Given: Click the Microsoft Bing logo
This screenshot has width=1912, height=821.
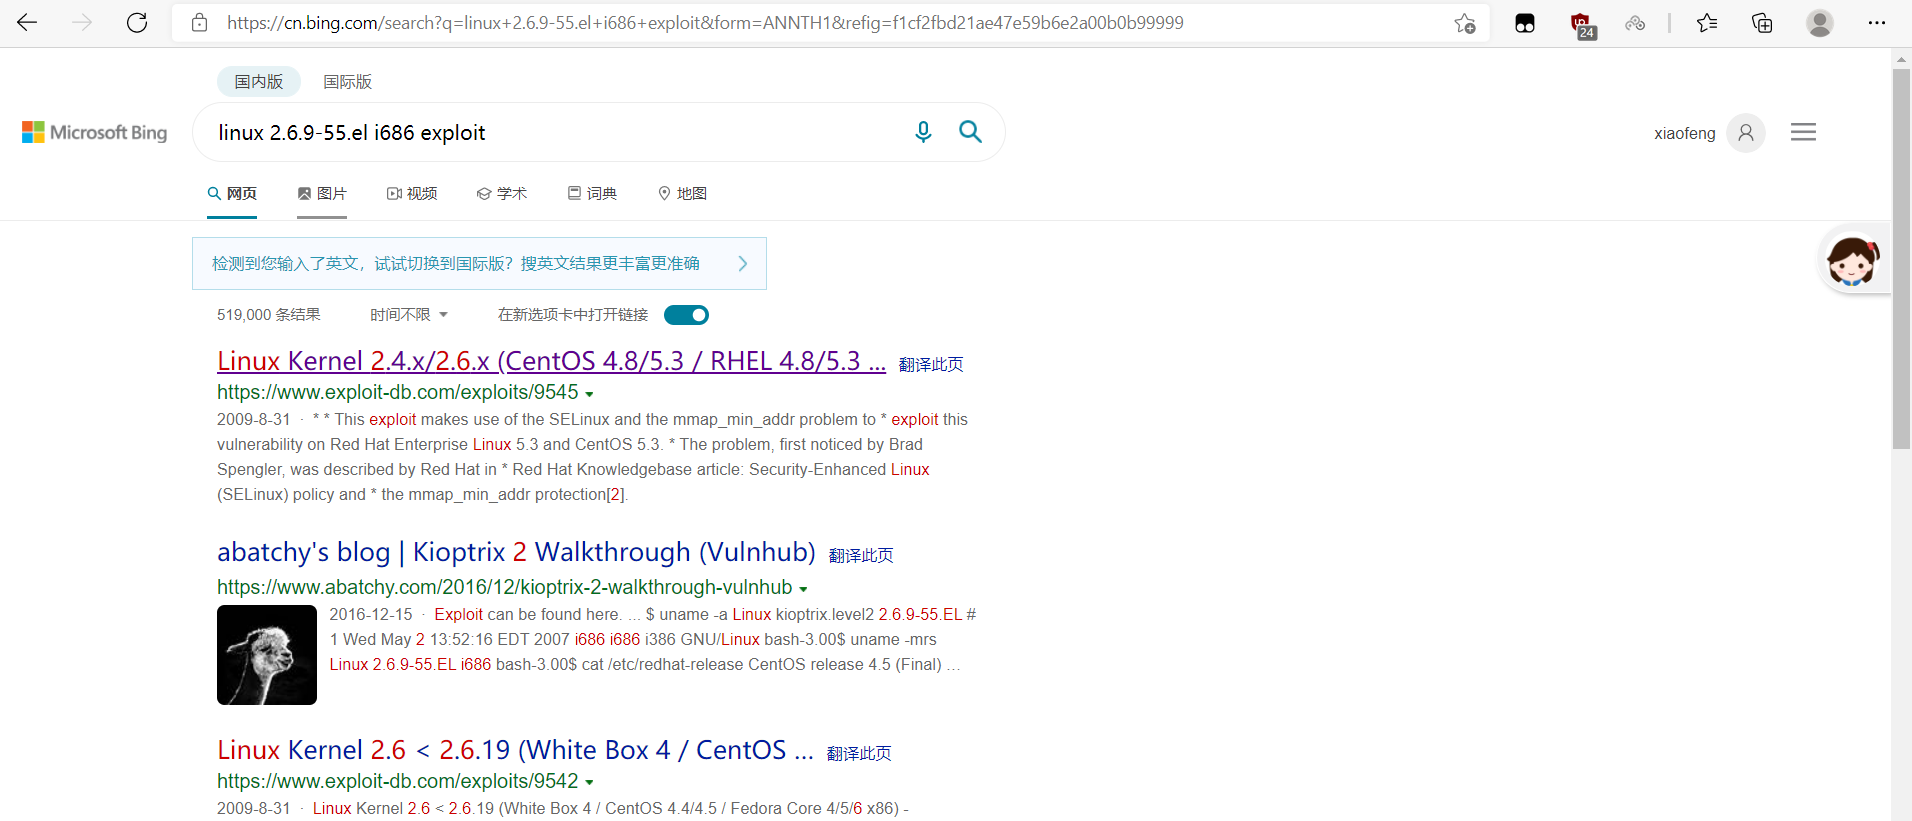Looking at the screenshot, I should (95, 132).
